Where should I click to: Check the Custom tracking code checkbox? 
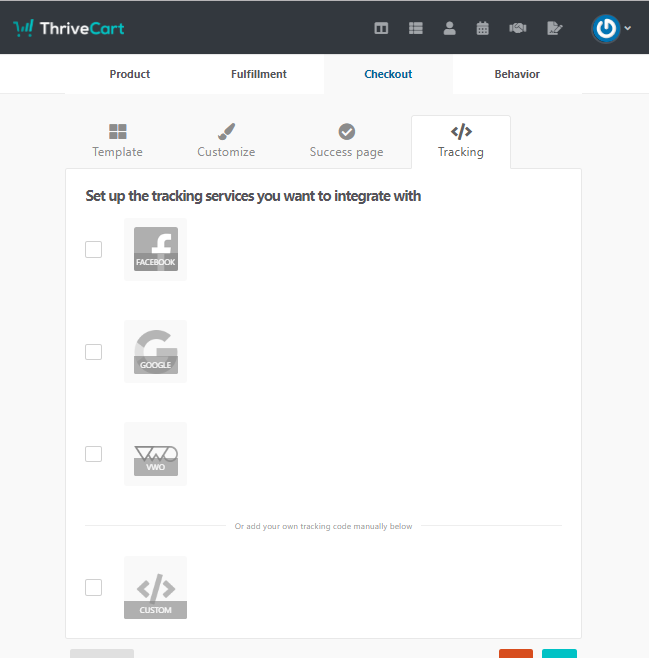tap(94, 587)
